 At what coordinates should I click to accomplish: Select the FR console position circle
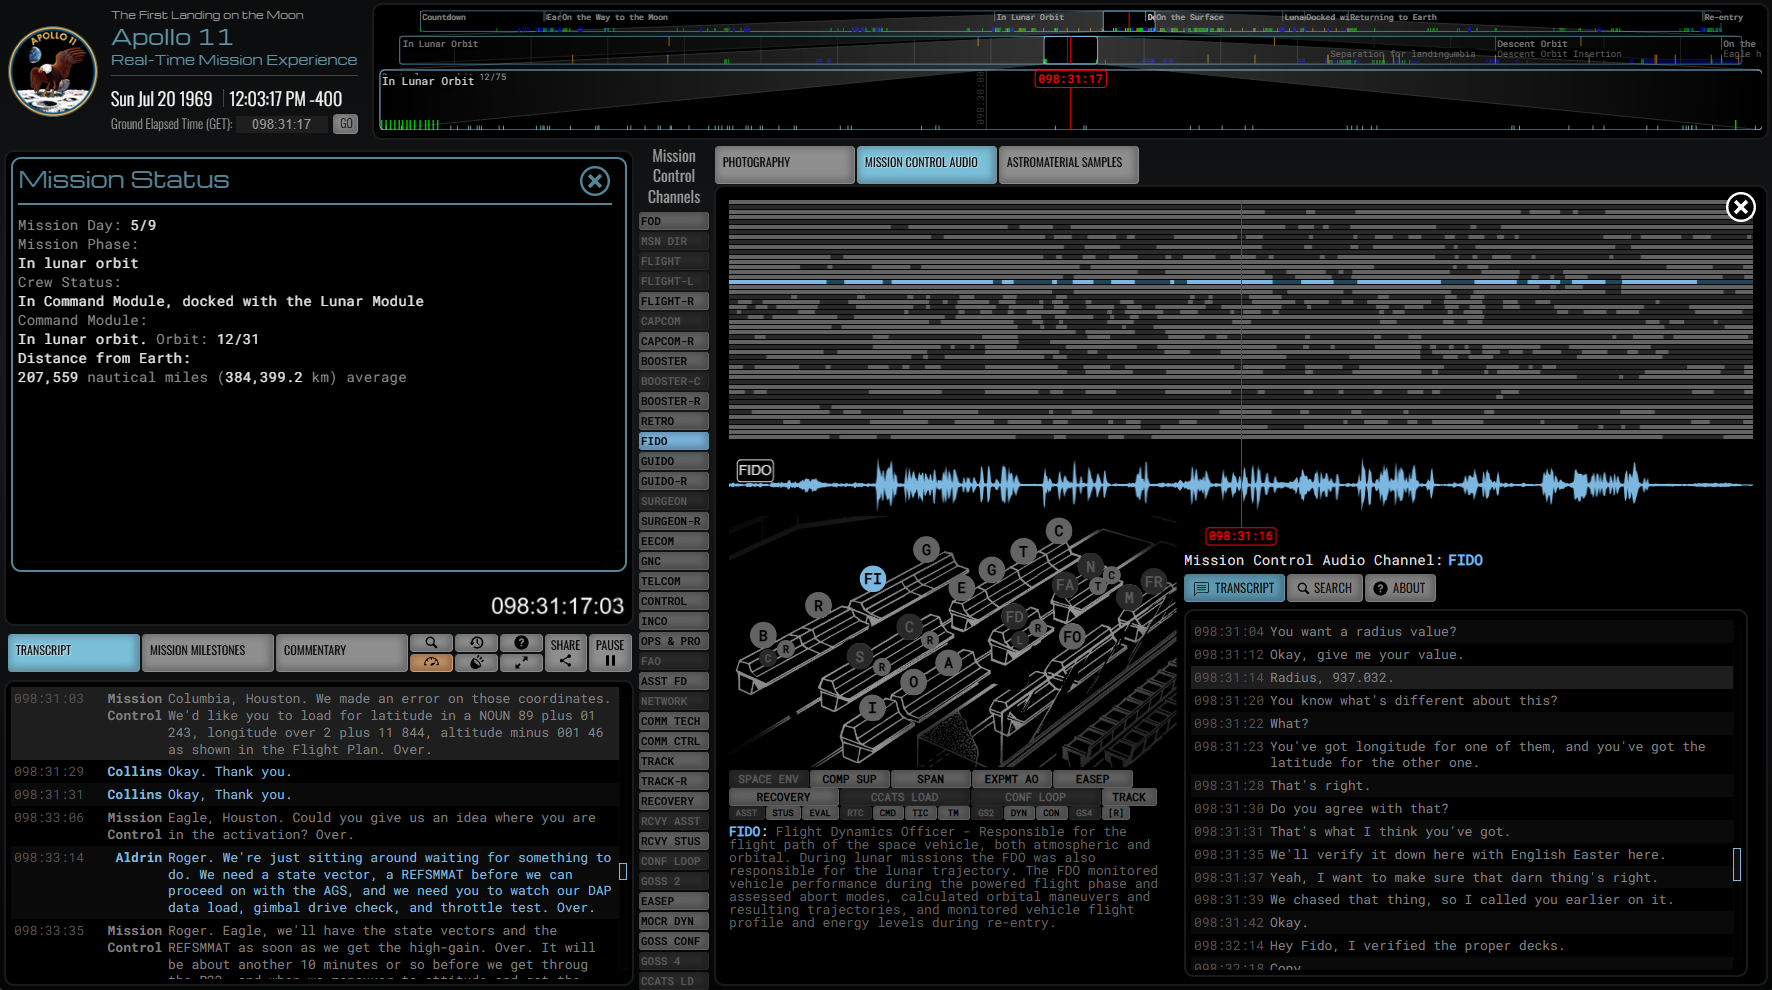[1154, 582]
